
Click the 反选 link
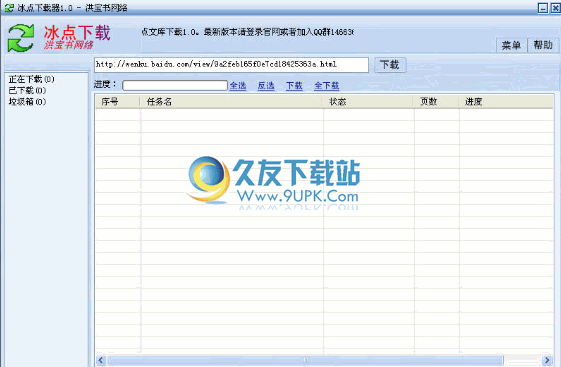click(x=266, y=85)
